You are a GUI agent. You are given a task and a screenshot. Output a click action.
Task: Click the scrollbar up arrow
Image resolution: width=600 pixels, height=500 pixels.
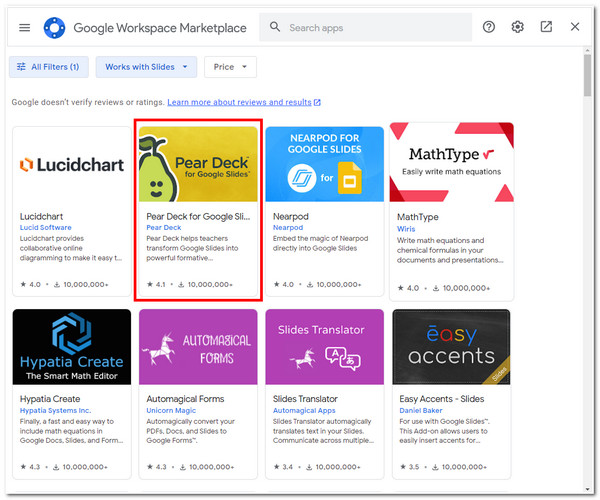click(x=587, y=50)
